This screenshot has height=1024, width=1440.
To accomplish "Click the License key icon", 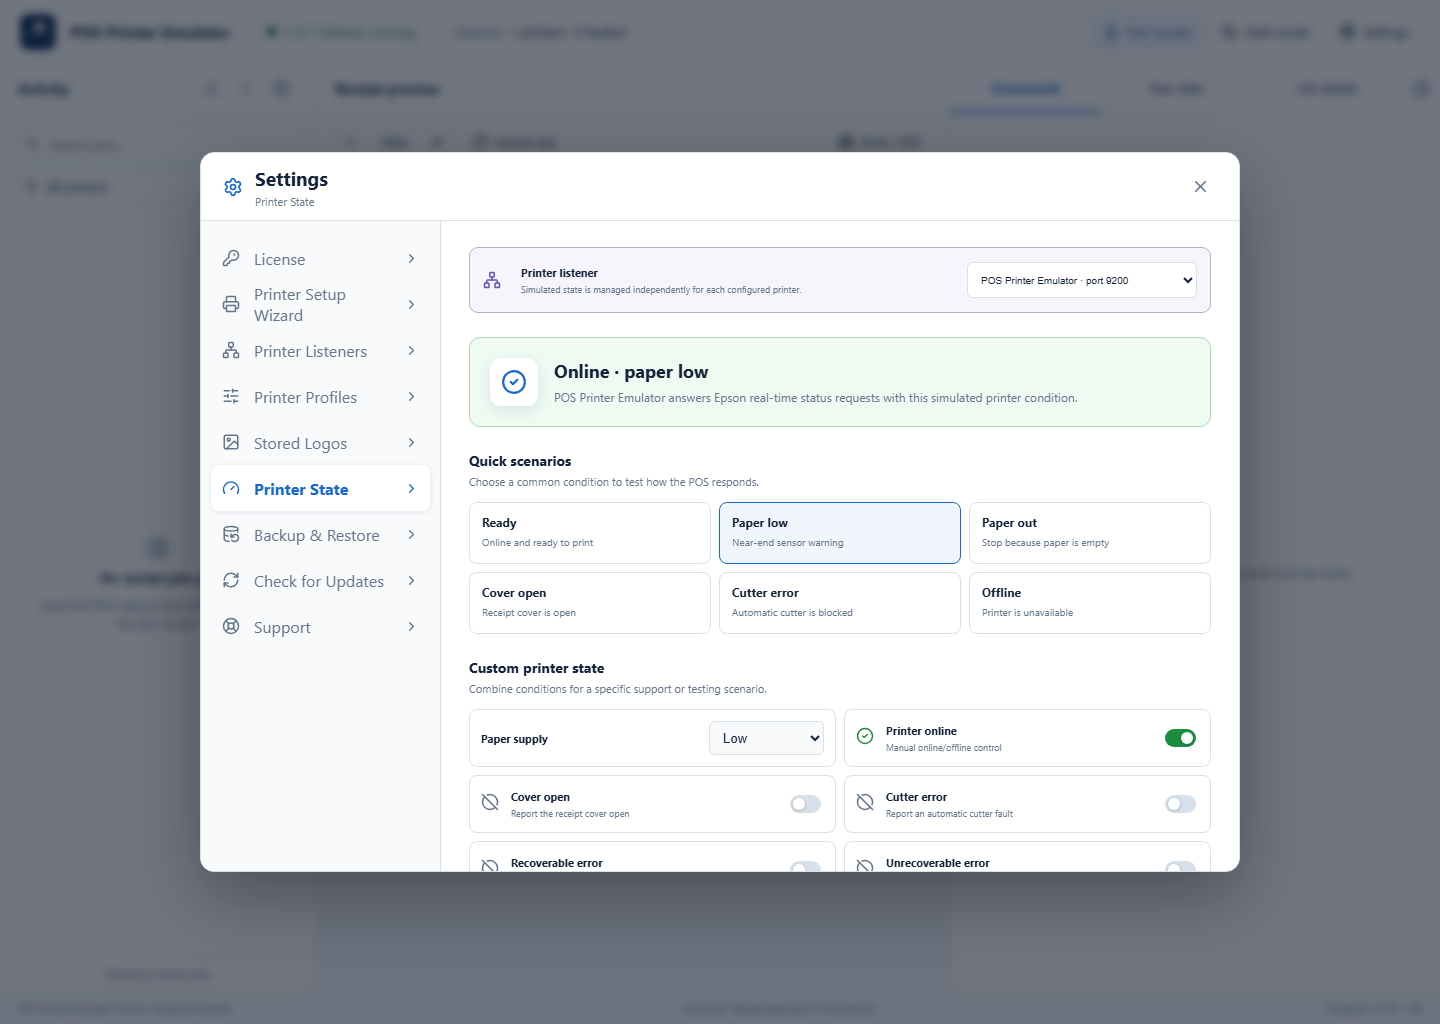I will click(231, 258).
